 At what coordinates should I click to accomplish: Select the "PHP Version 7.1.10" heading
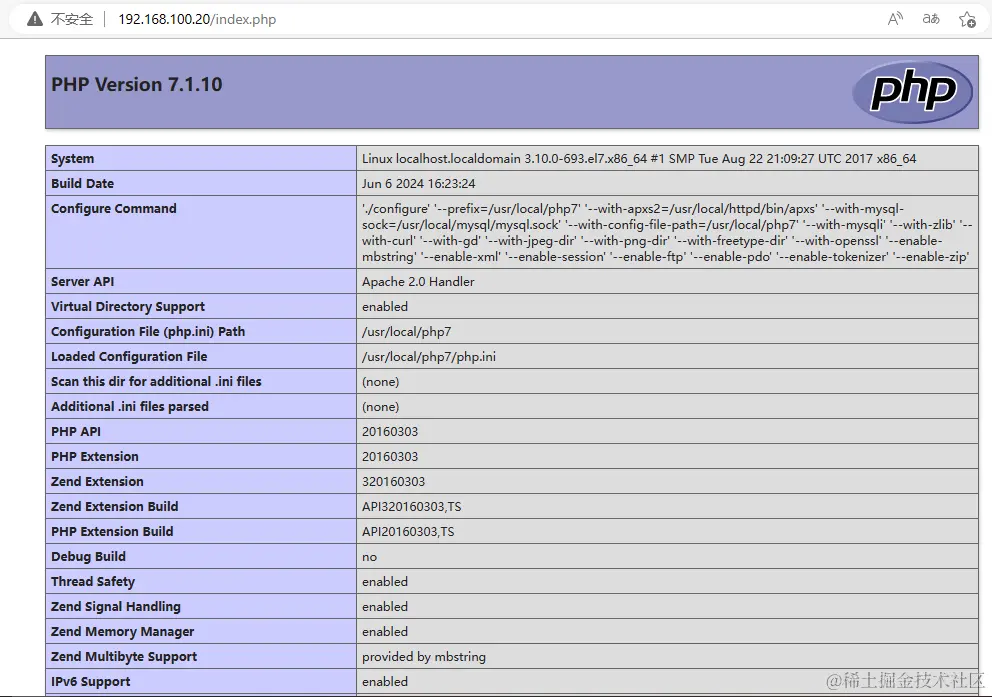(137, 84)
